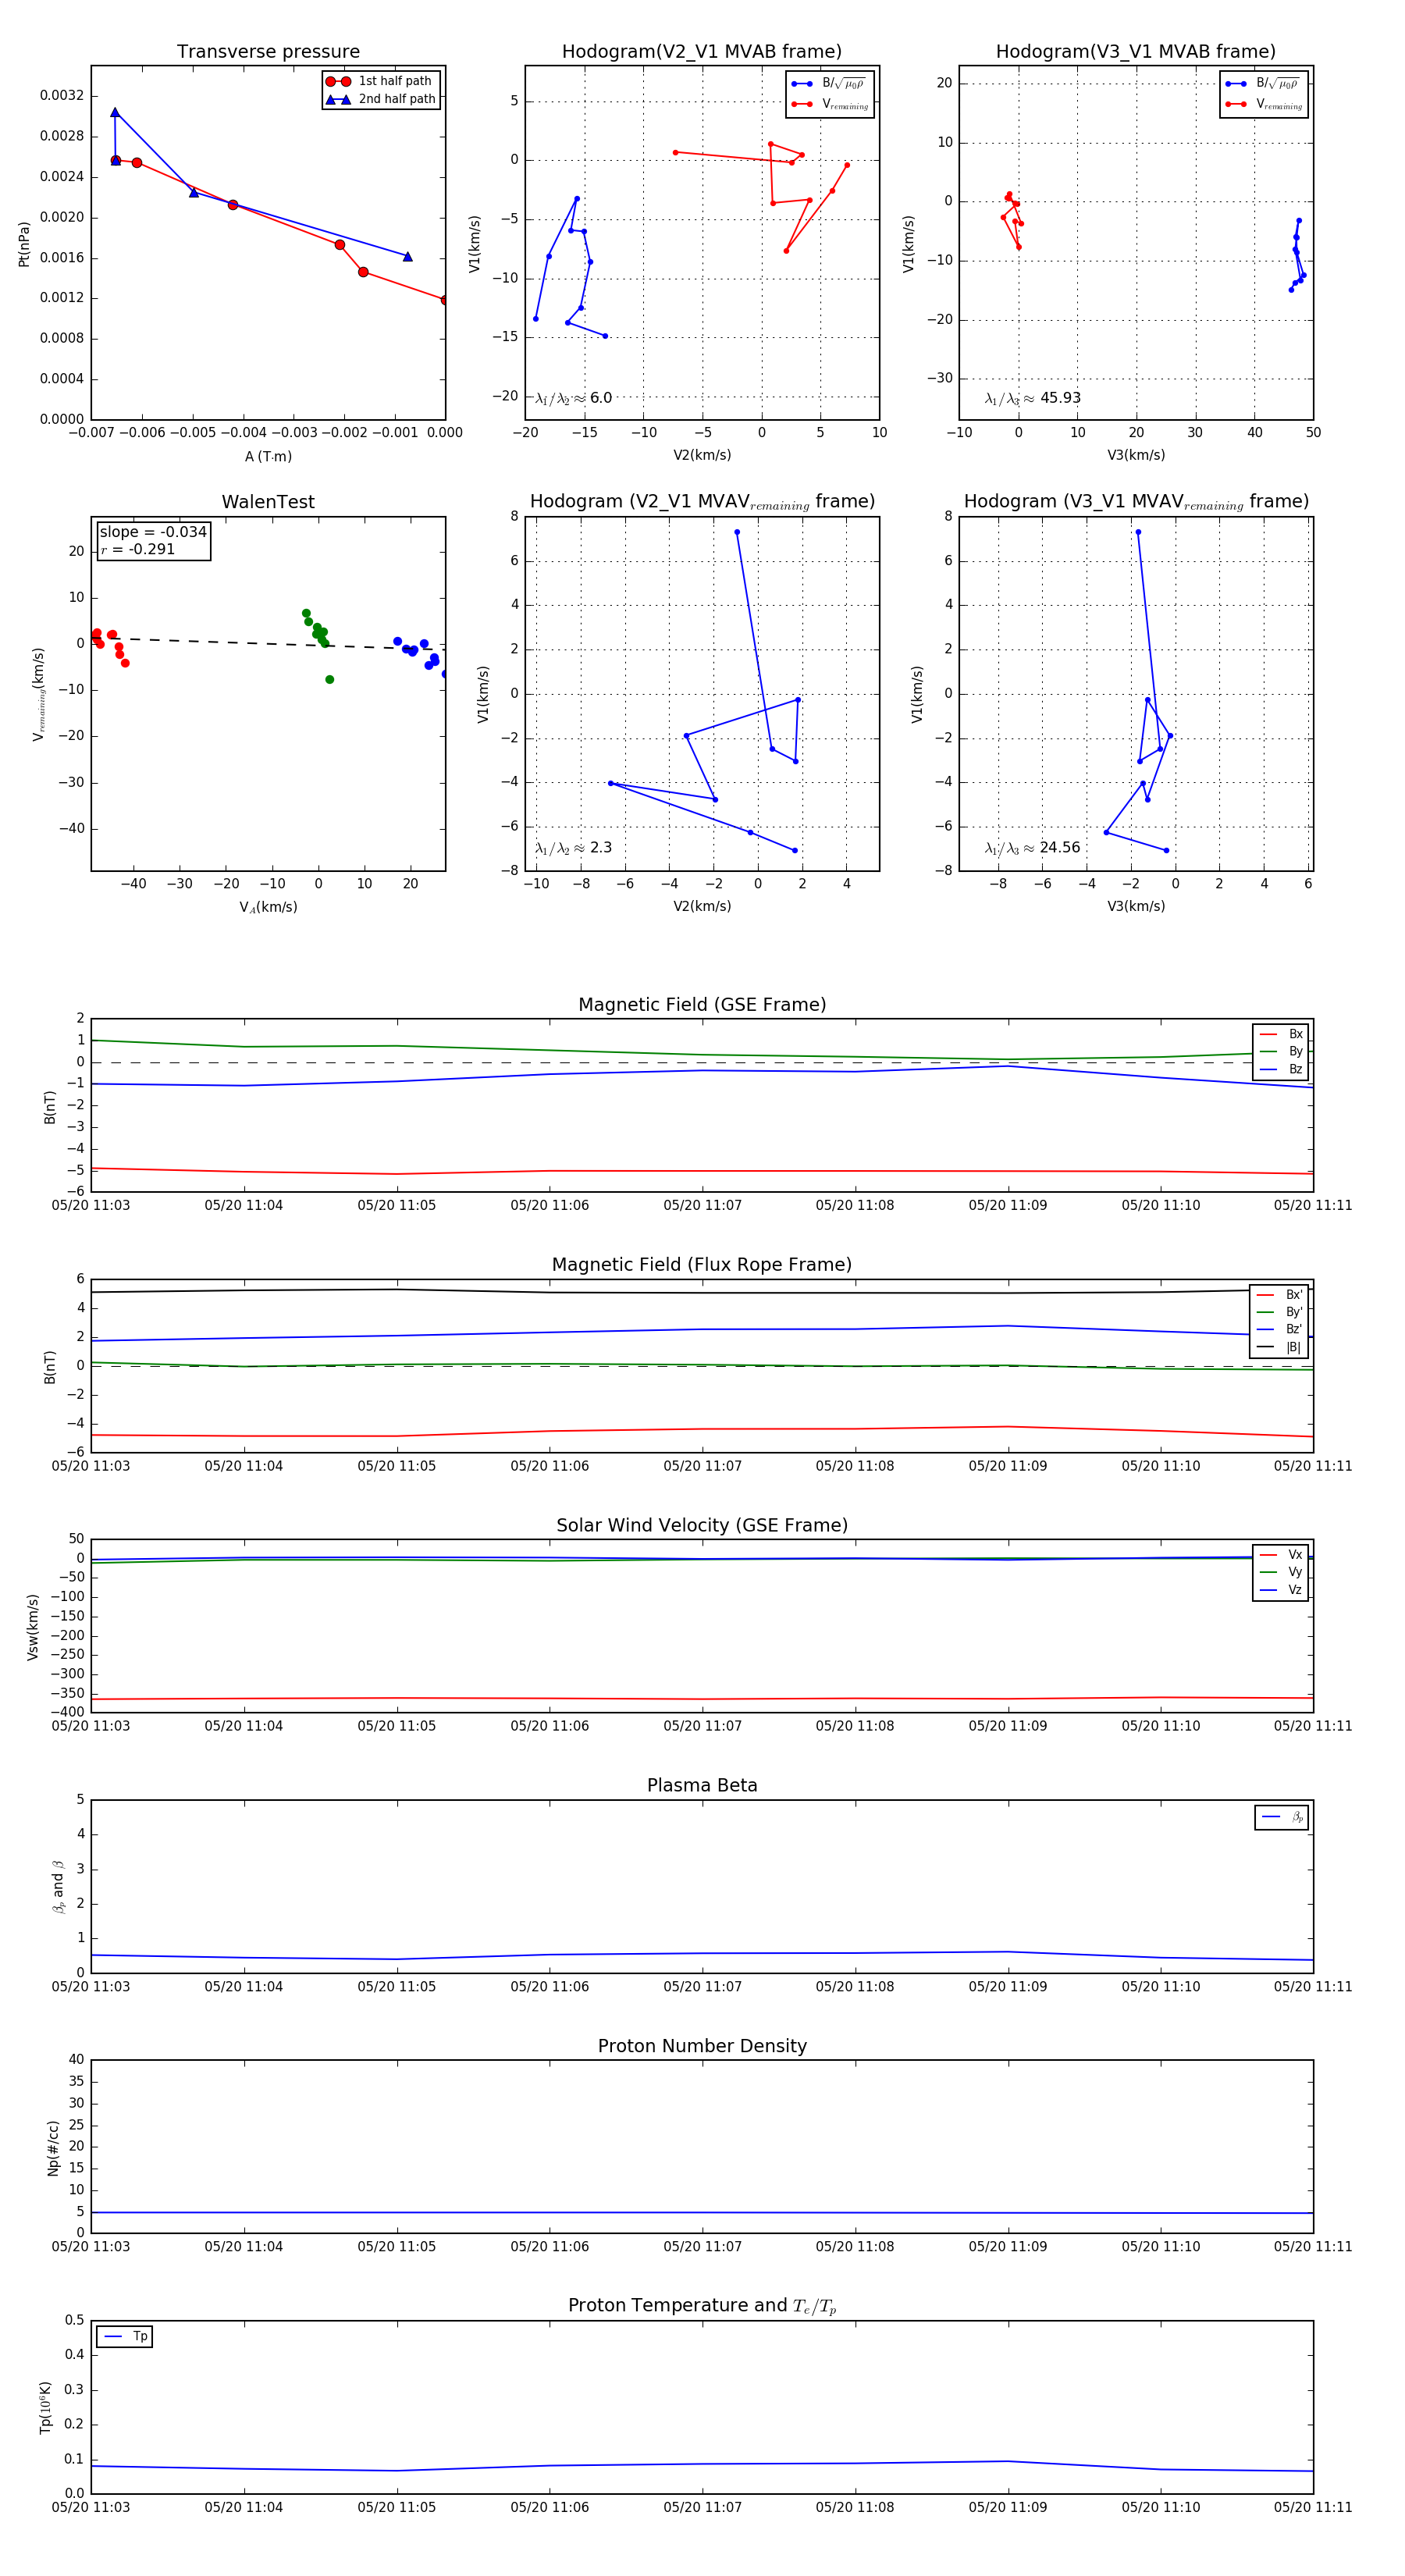The width and height of the screenshot is (1405, 2576).
Task: Select the 'Vx' entry in velocity legend
Action: pos(1281,1554)
